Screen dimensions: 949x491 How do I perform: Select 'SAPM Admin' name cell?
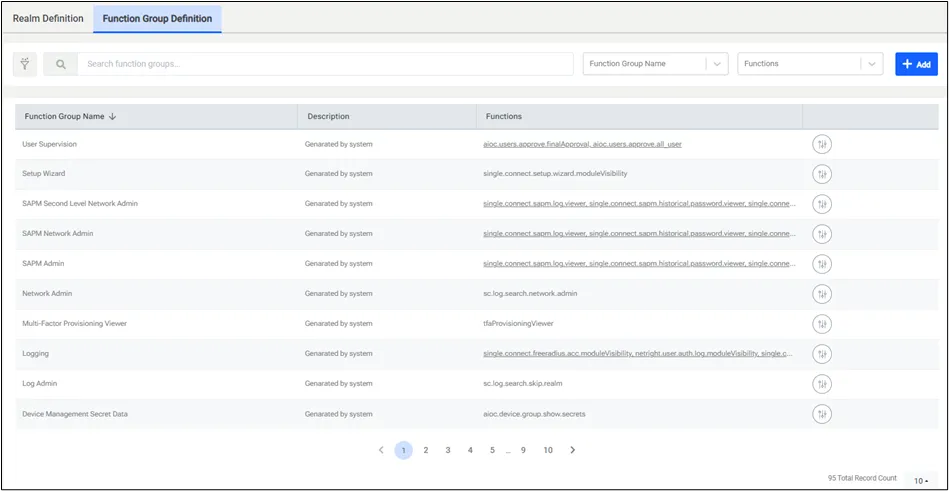43,263
